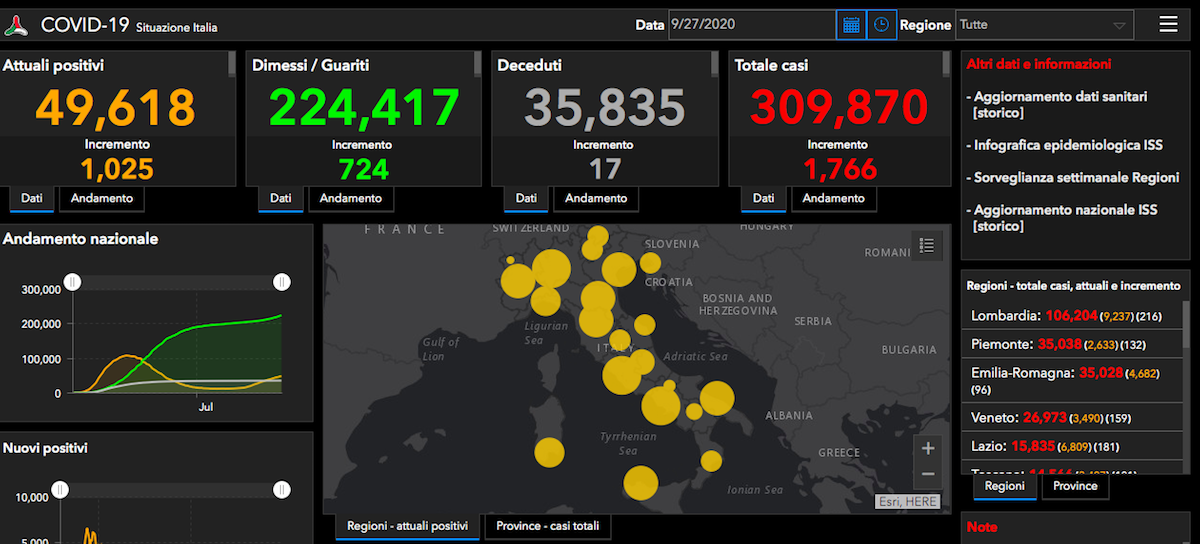
Task: Expand the Regione dropdown set to Tutte
Action: coord(1044,25)
